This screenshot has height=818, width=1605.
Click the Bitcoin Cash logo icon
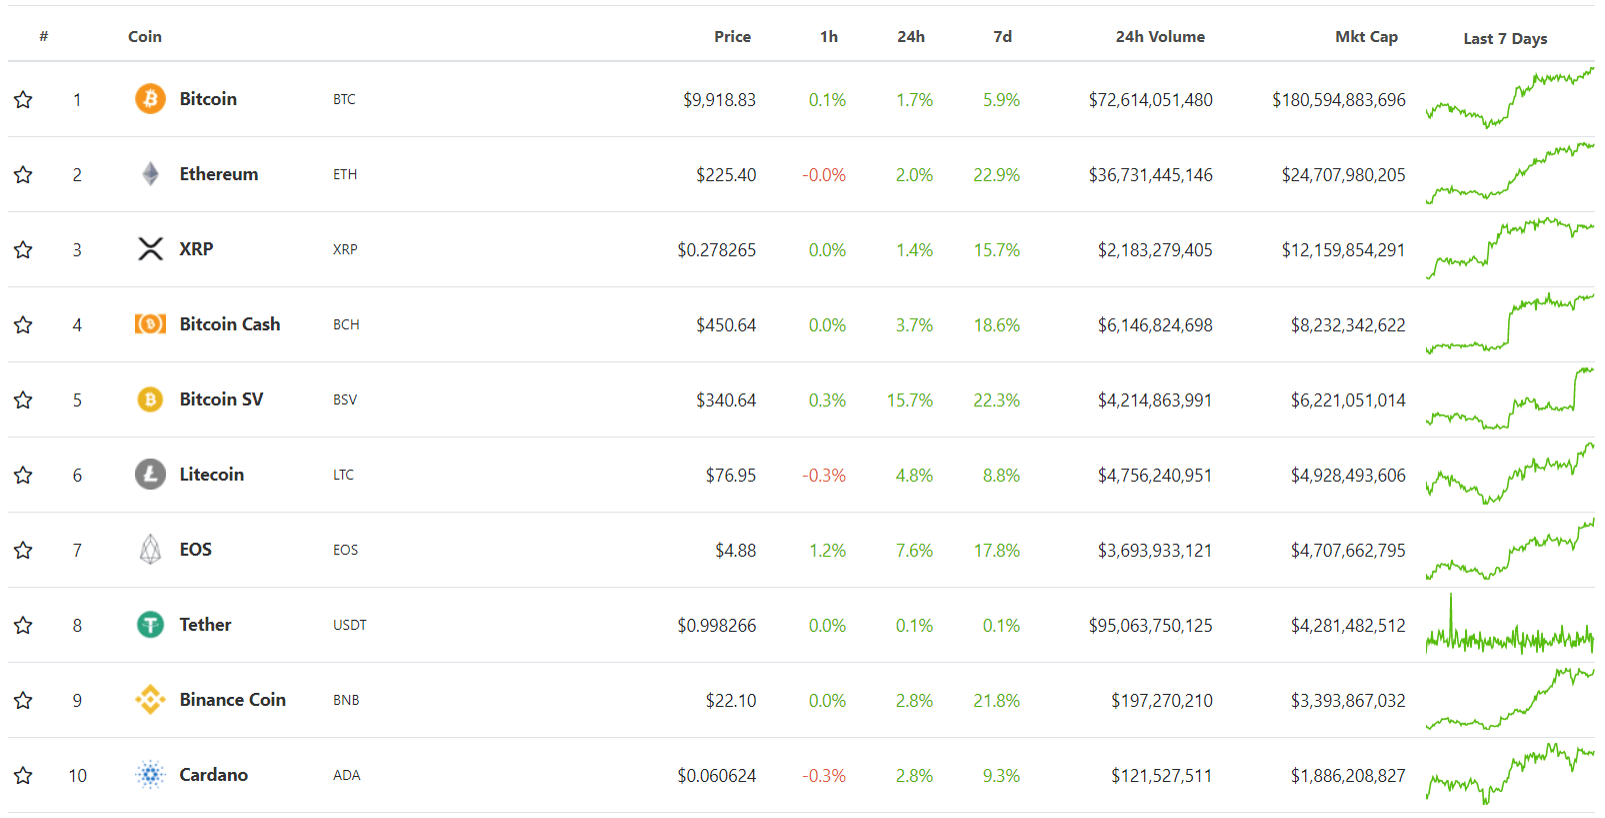[150, 324]
